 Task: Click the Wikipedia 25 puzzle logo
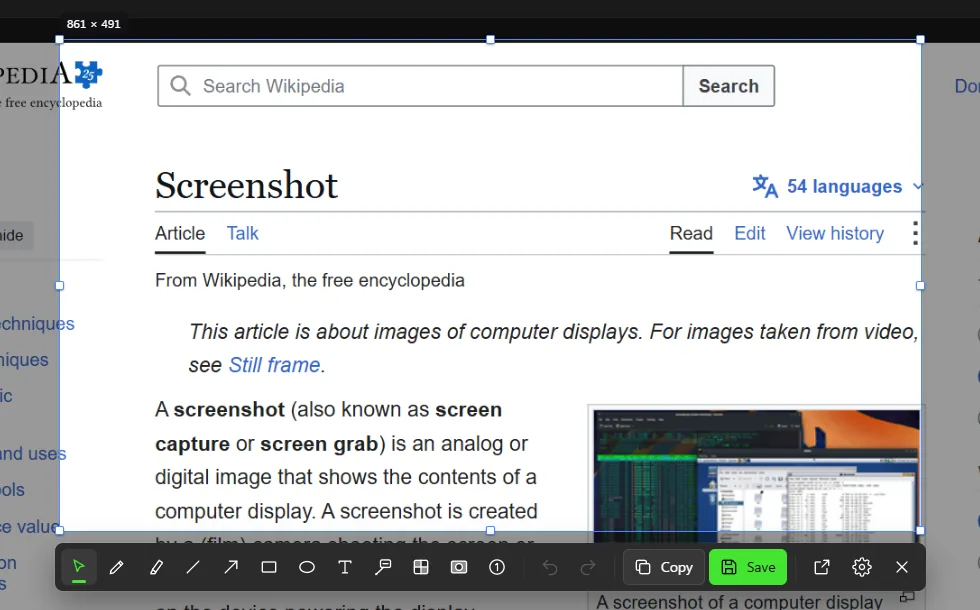point(89,74)
